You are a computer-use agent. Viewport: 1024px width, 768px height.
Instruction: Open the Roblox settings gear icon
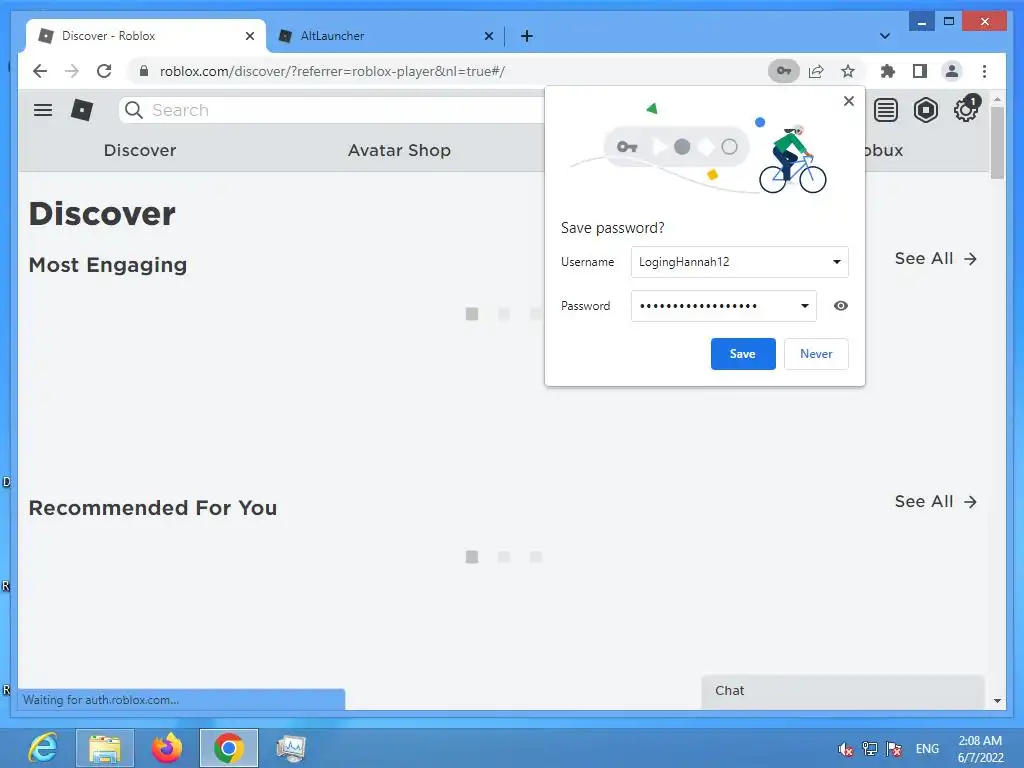(x=966, y=109)
